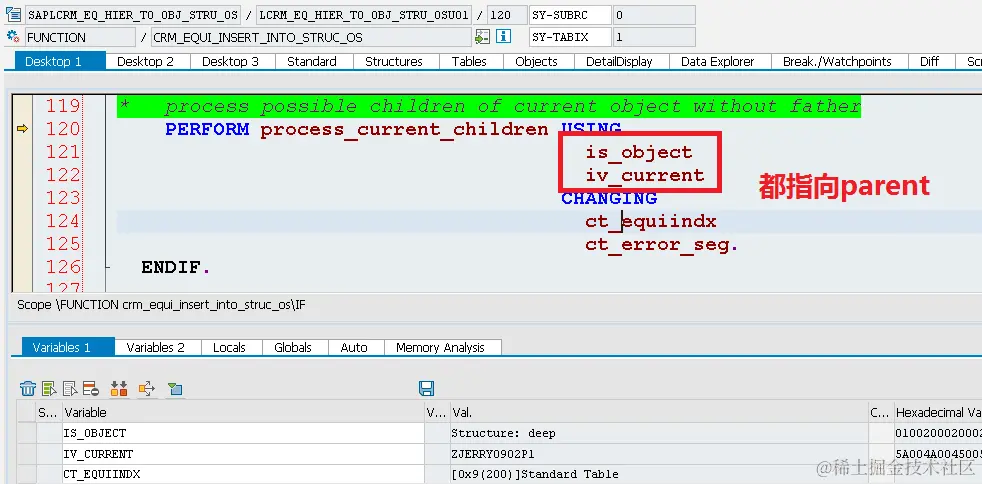The width and height of the screenshot is (982, 484).
Task: Click the program document icon beside SAPLCRM_EQ_HIER_TO_OBJ_STRU_OS
Action: pyautogui.click(x=13, y=14)
